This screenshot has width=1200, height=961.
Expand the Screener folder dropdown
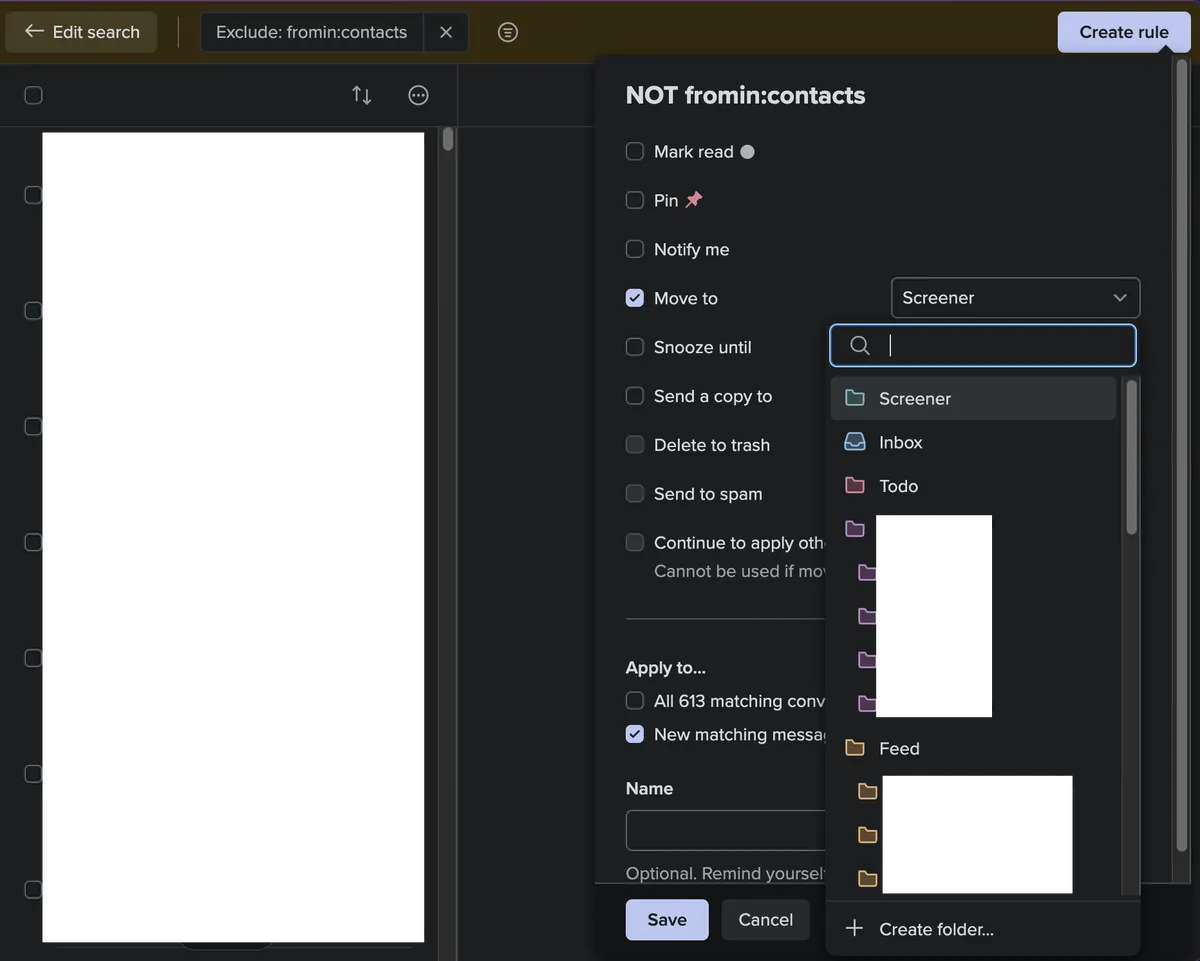click(1015, 298)
